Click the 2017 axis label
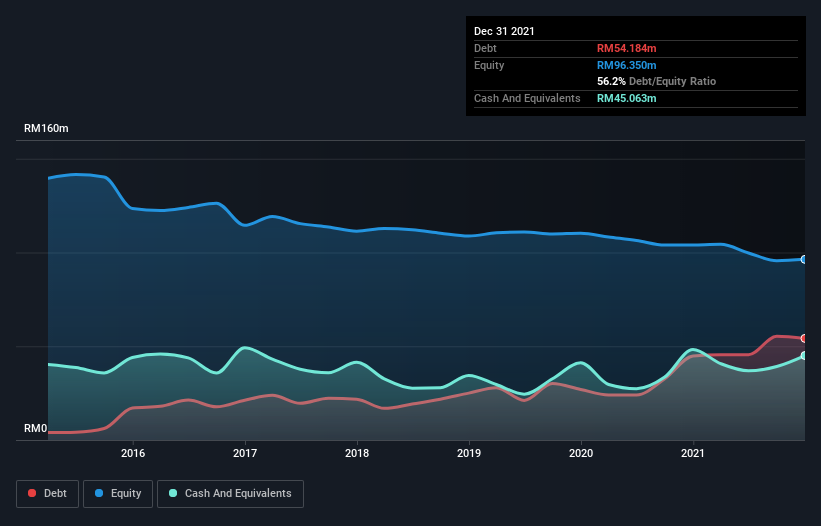Image resolution: width=821 pixels, height=526 pixels. [x=245, y=453]
